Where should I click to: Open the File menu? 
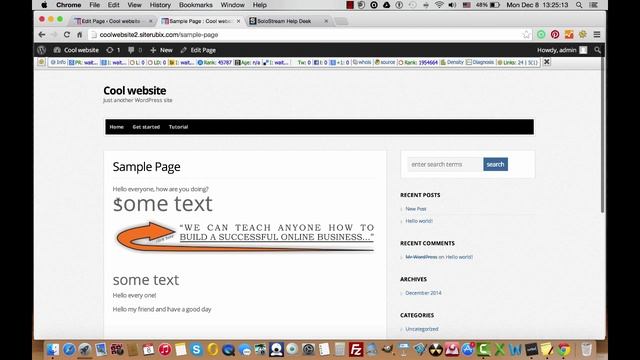(x=94, y=5)
